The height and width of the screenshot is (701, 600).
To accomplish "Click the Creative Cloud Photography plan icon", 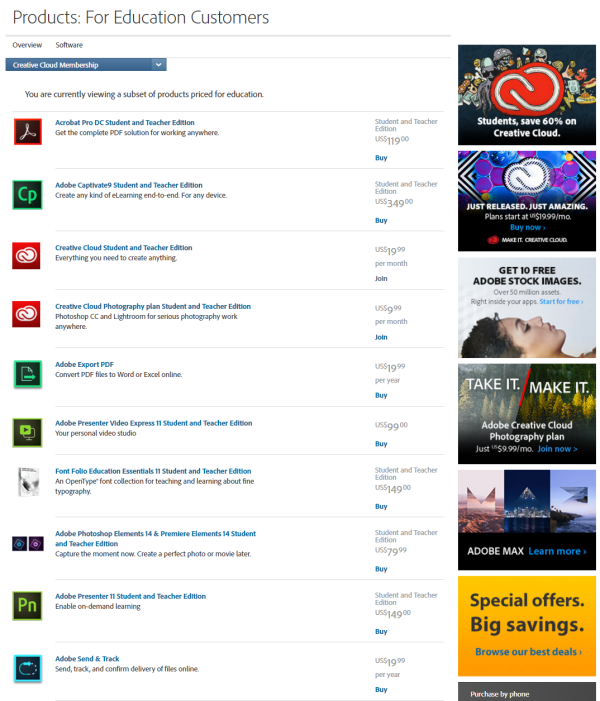I will [x=27, y=314].
